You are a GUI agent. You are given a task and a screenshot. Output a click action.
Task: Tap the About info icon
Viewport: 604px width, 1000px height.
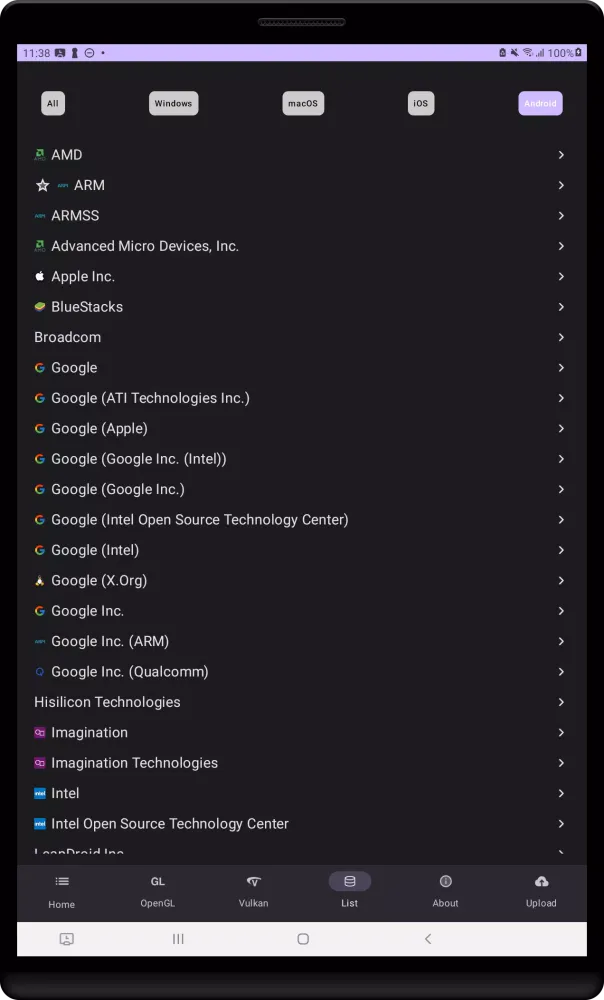point(445,881)
